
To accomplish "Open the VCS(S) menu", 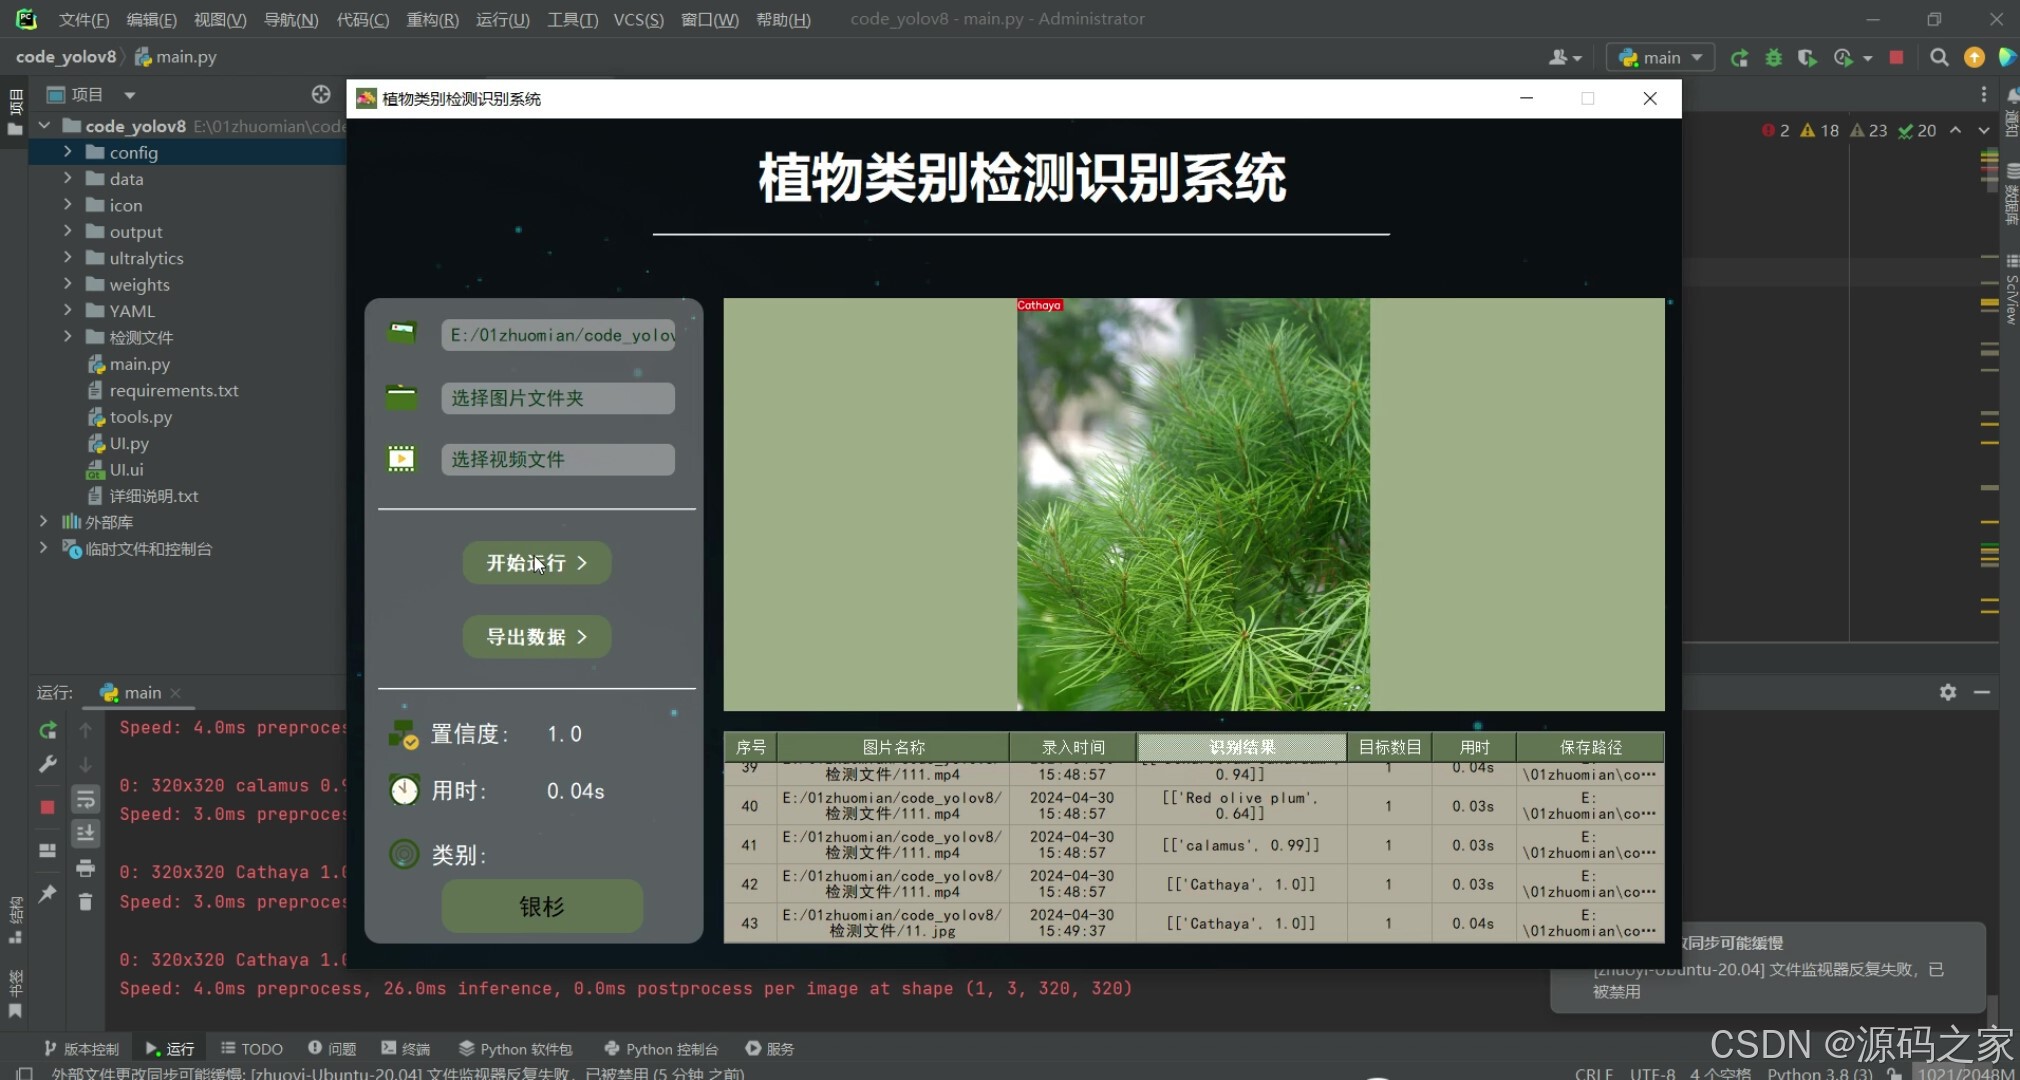I will tap(637, 19).
